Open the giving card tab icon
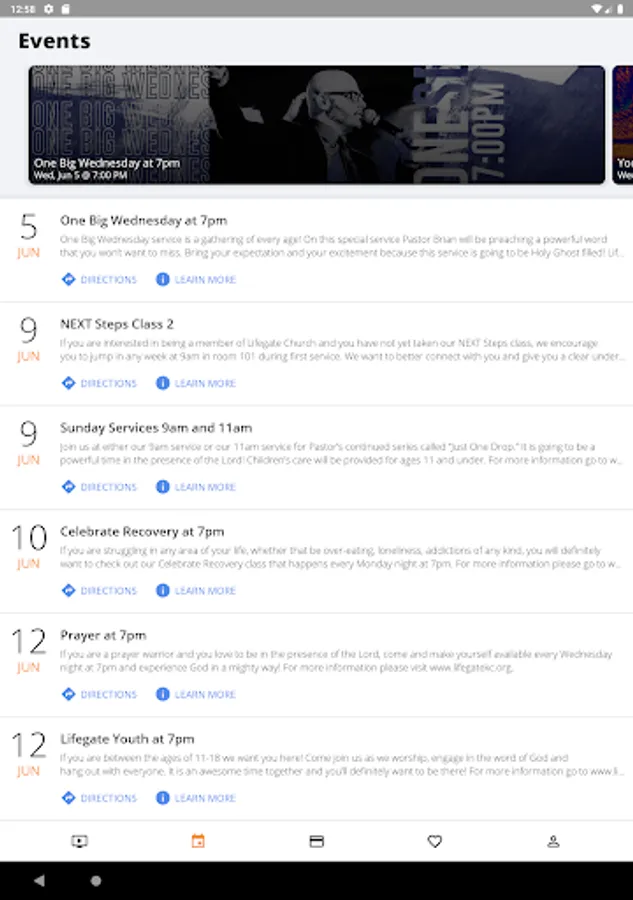The image size is (633, 900). tap(316, 841)
